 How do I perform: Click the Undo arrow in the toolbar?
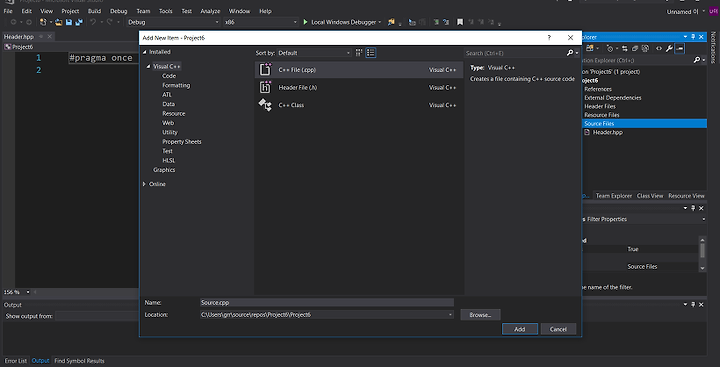(x=93, y=22)
